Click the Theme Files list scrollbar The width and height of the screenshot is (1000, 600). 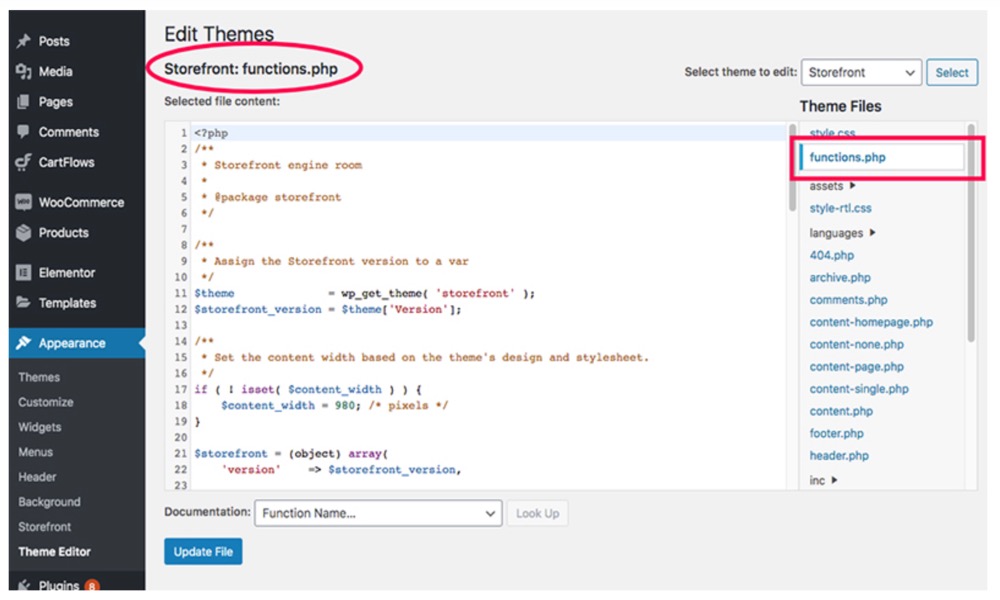[x=971, y=233]
